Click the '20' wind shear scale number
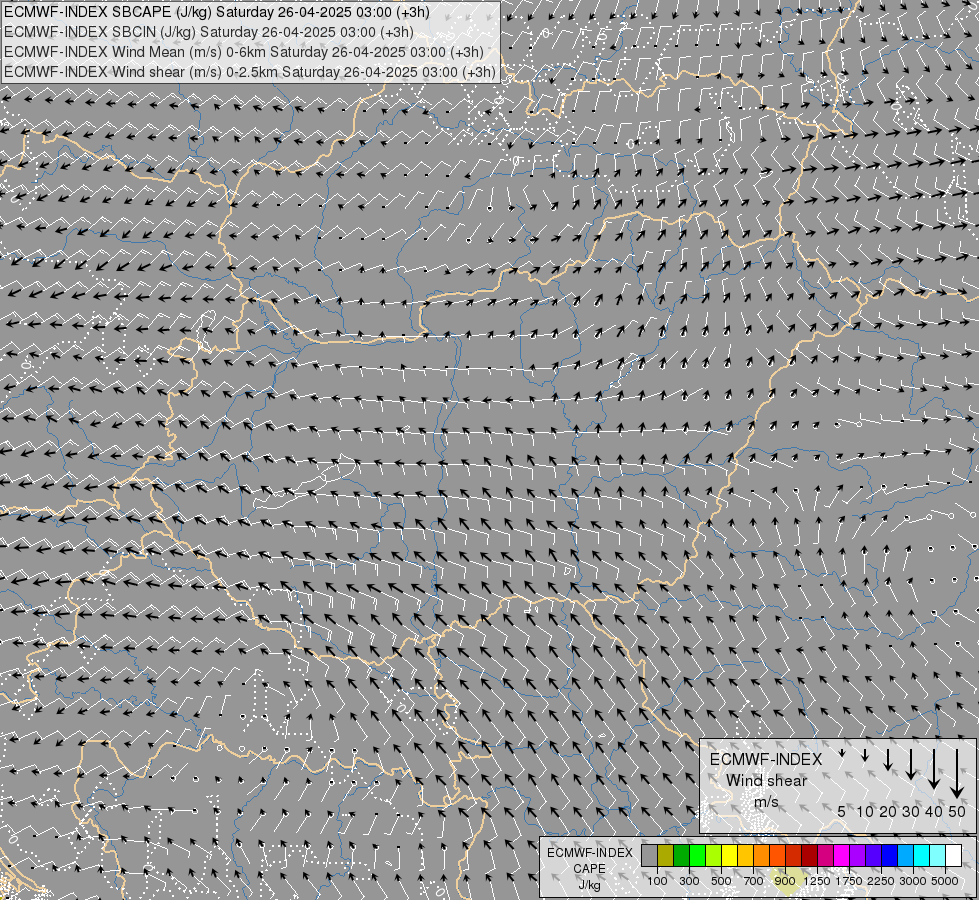Screen dimensions: 979x900 click(x=888, y=811)
